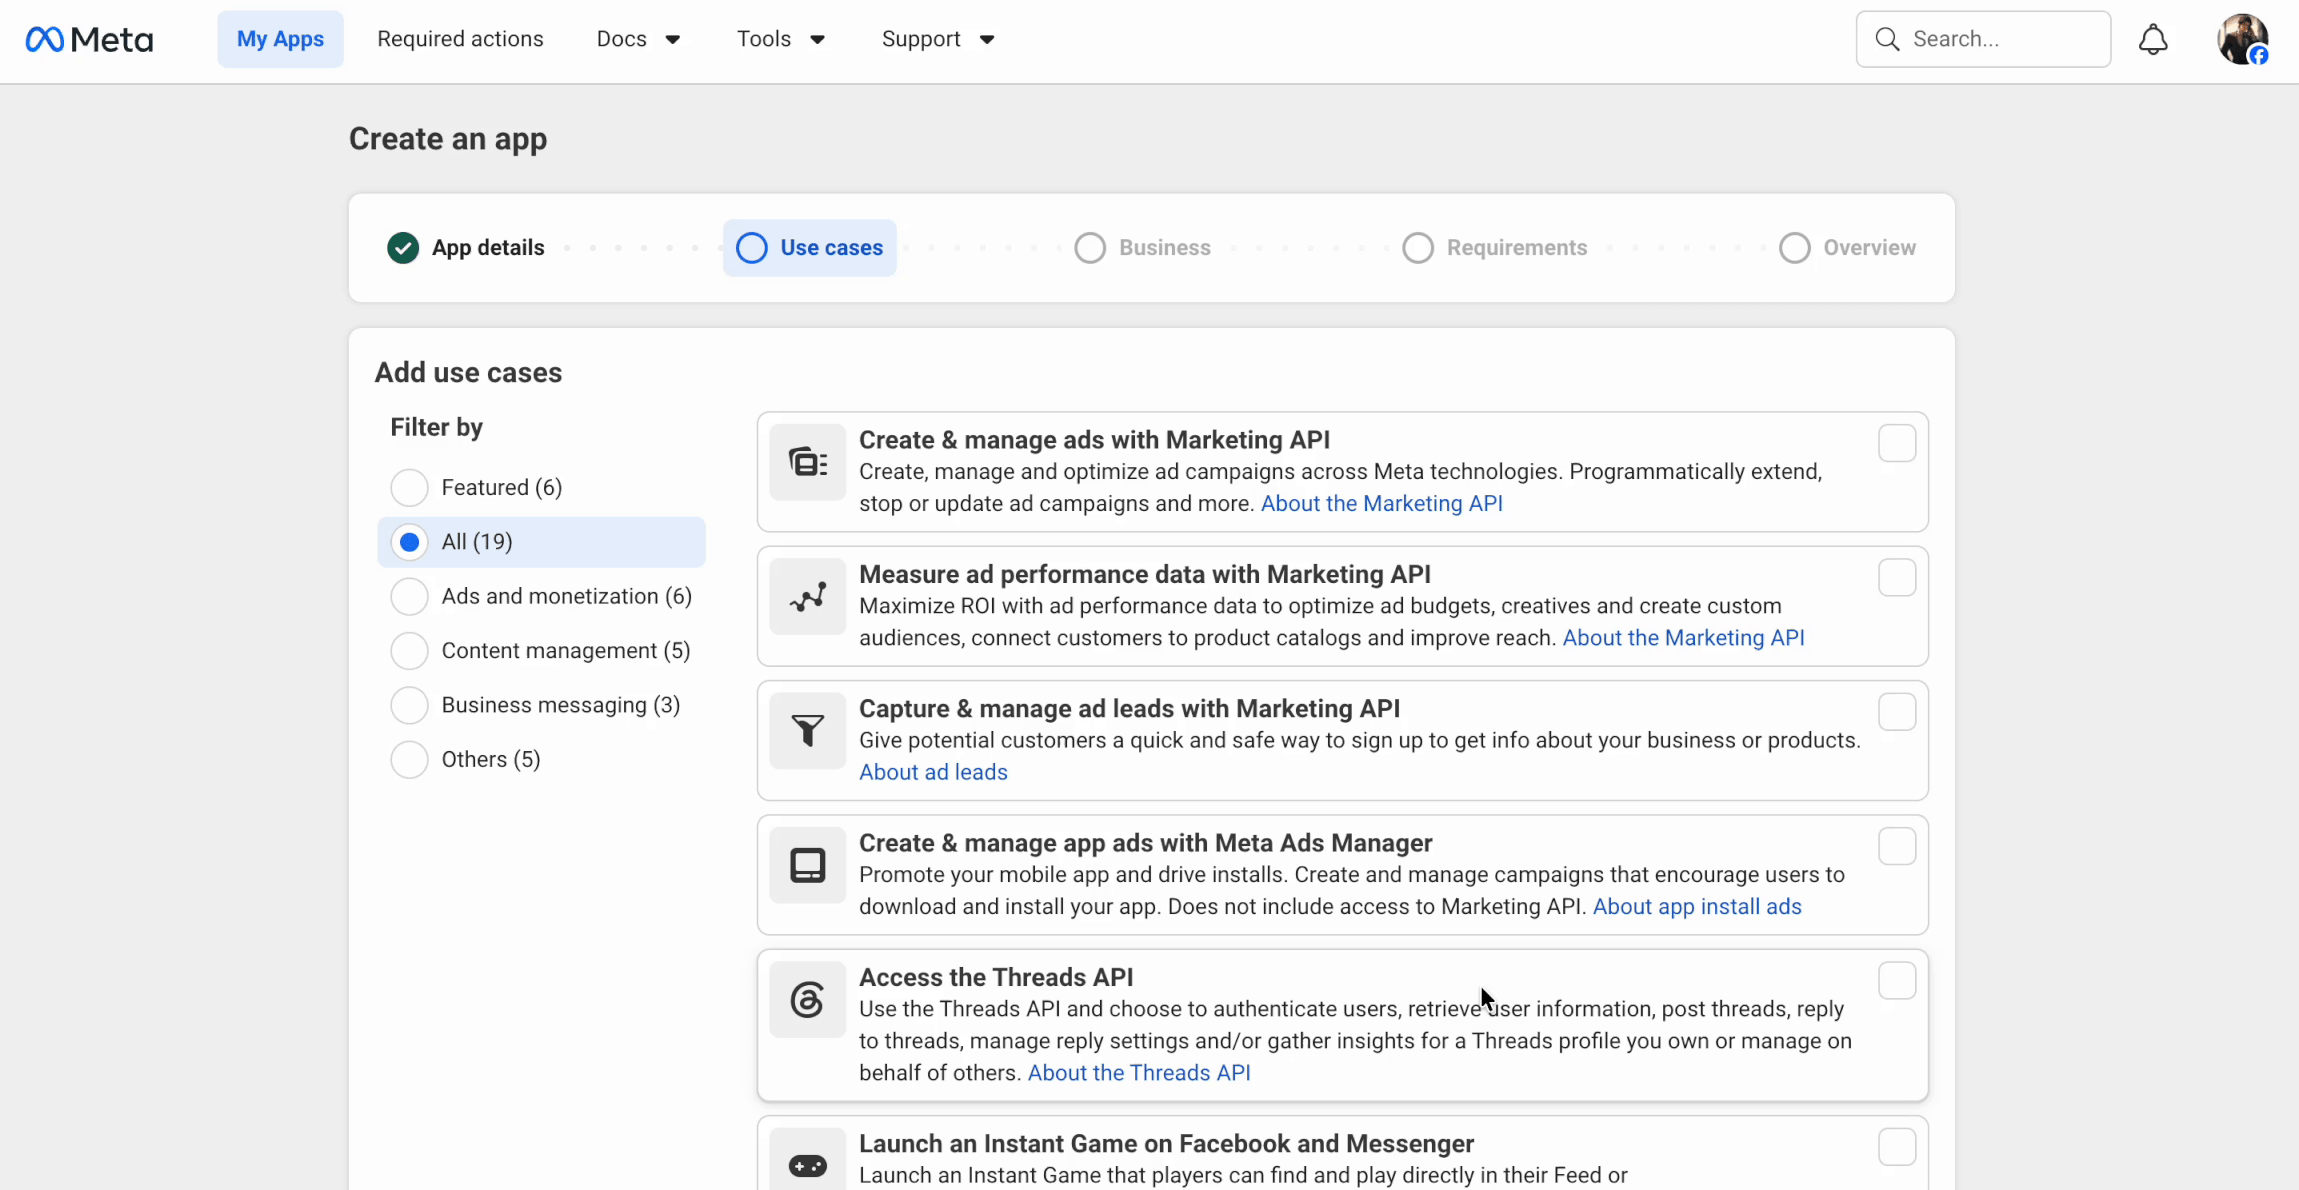Open the notifications bell
Image resolution: width=2299 pixels, height=1190 pixels.
click(x=2153, y=39)
